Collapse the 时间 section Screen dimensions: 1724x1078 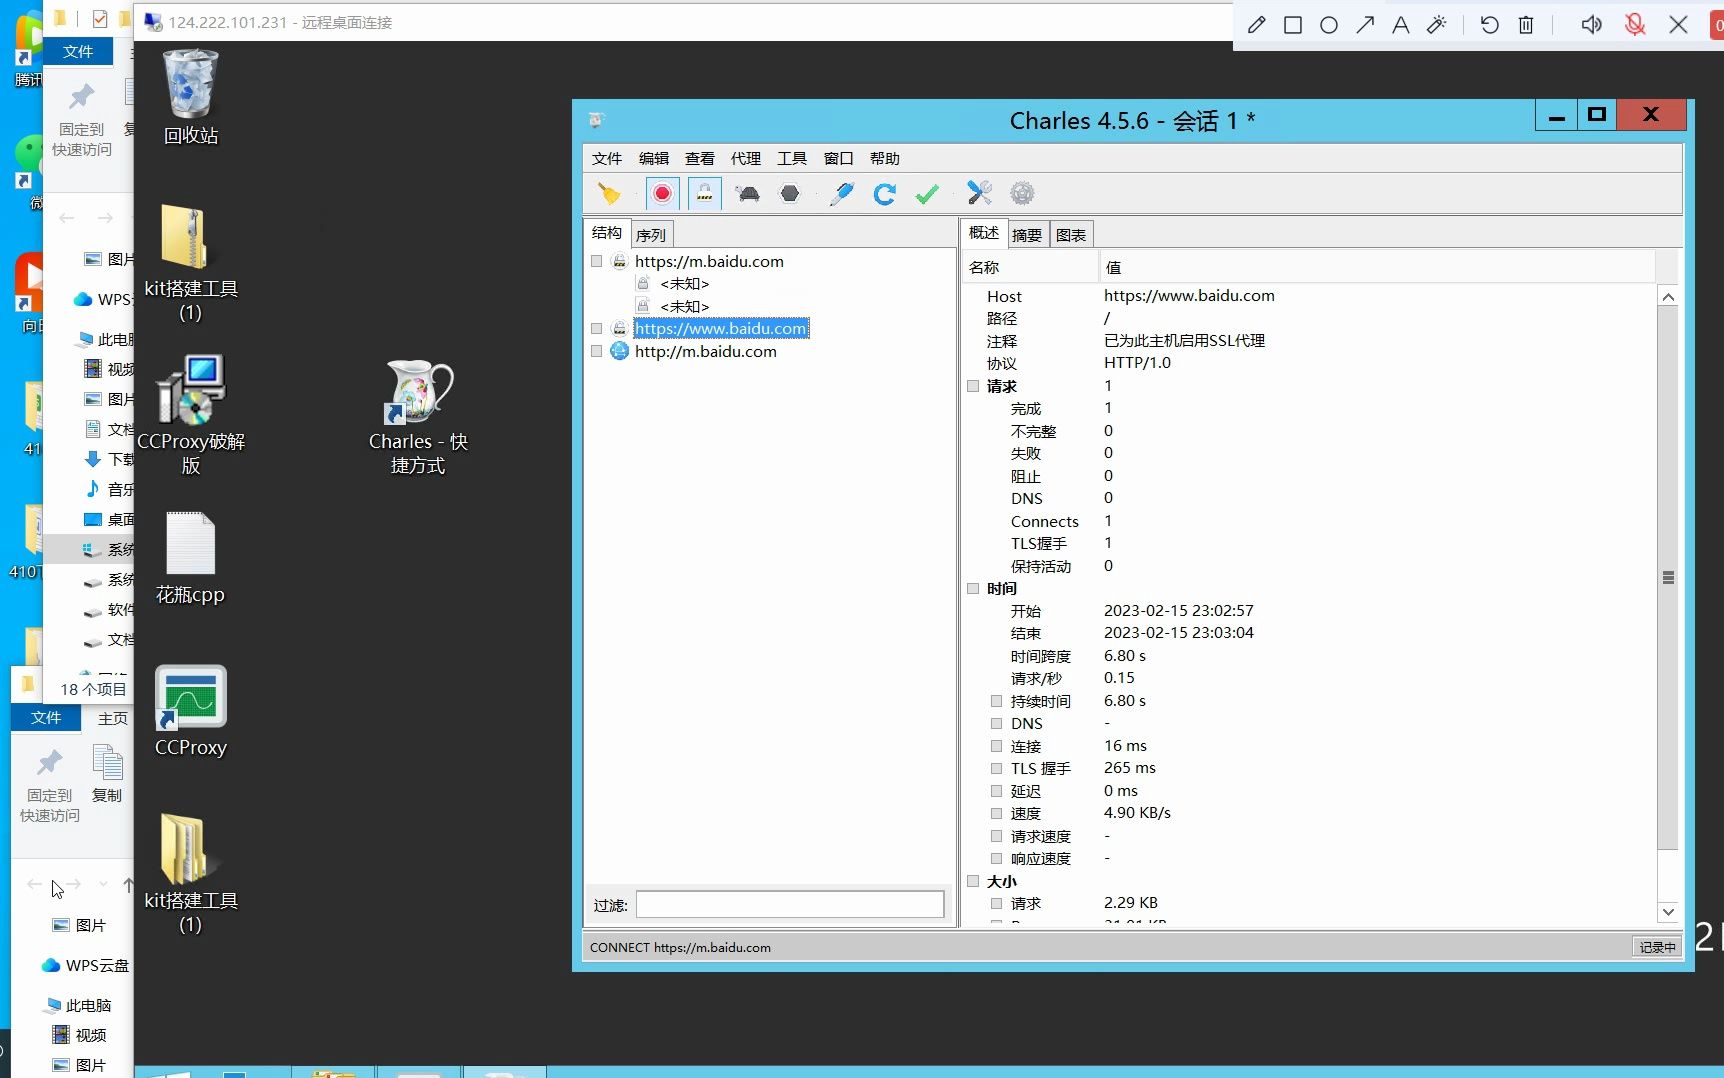(973, 588)
